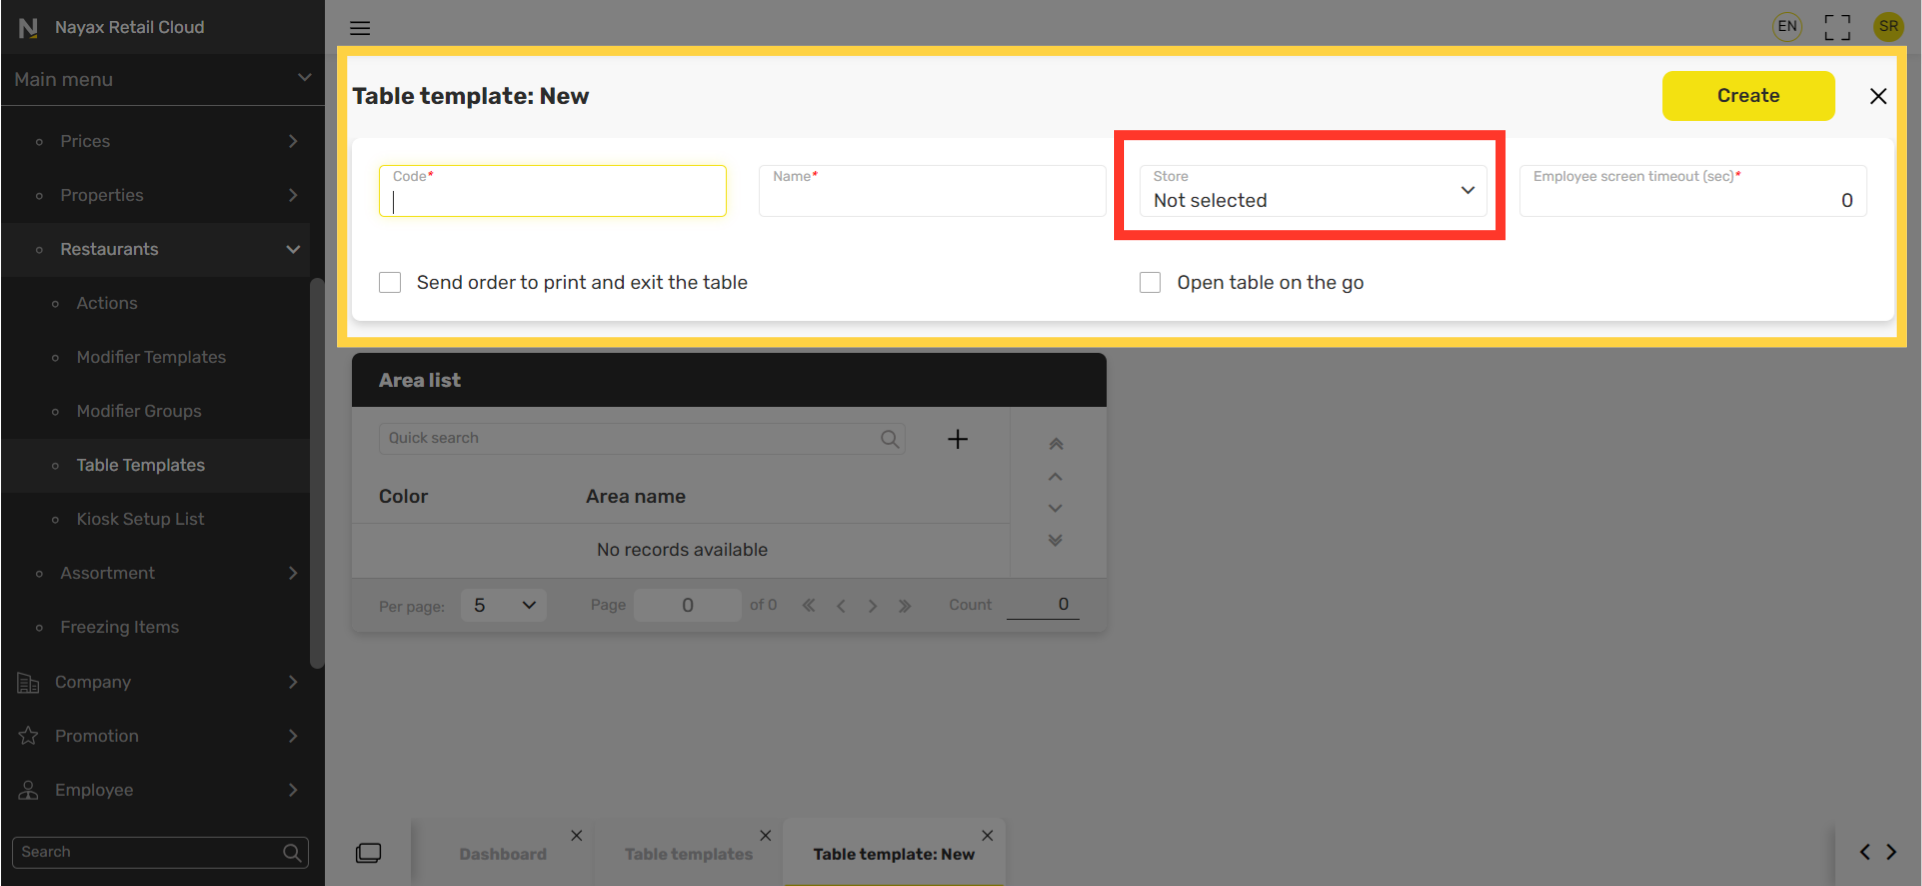
Task: Change language via EN icon
Action: click(1787, 27)
